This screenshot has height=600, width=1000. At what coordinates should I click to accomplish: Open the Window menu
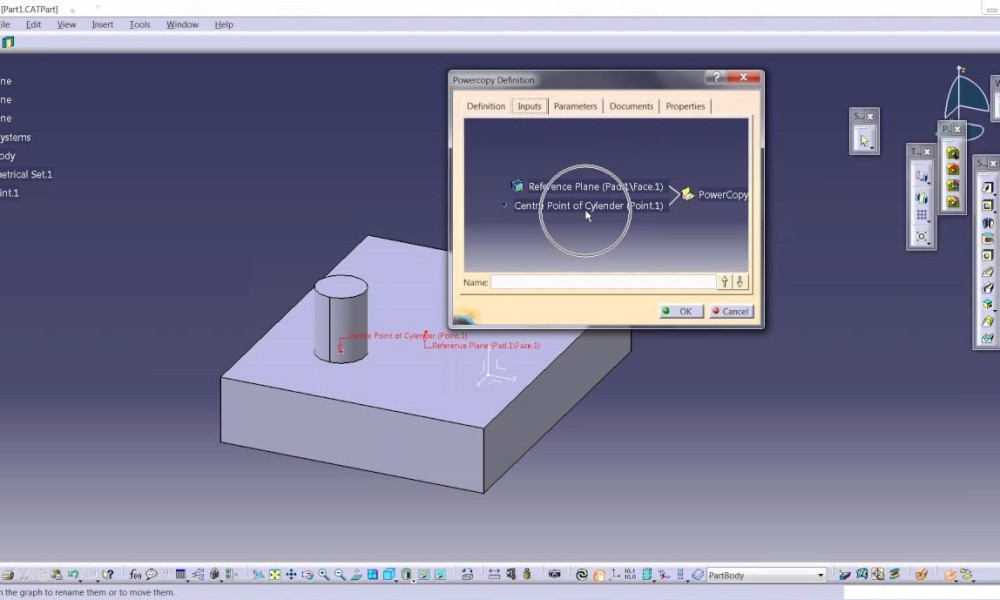(x=182, y=24)
